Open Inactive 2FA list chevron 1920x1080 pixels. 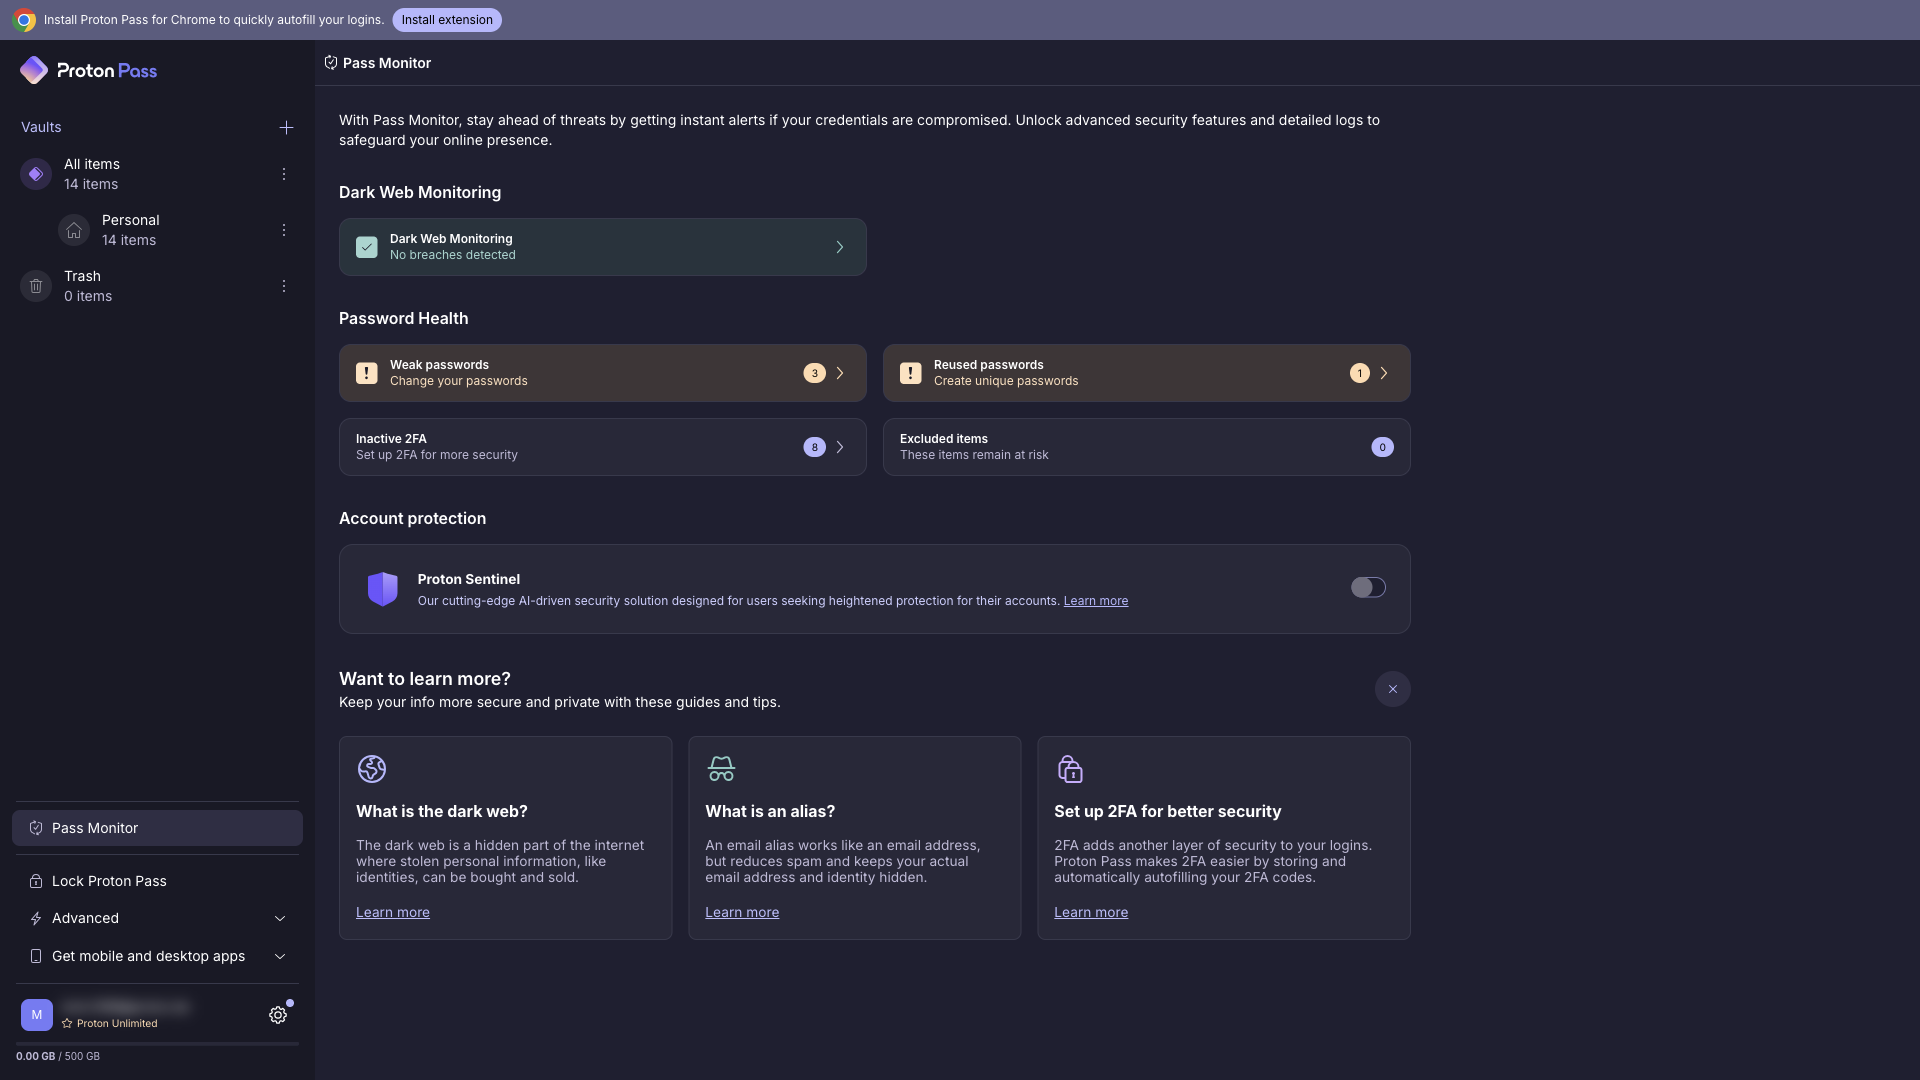(x=840, y=447)
